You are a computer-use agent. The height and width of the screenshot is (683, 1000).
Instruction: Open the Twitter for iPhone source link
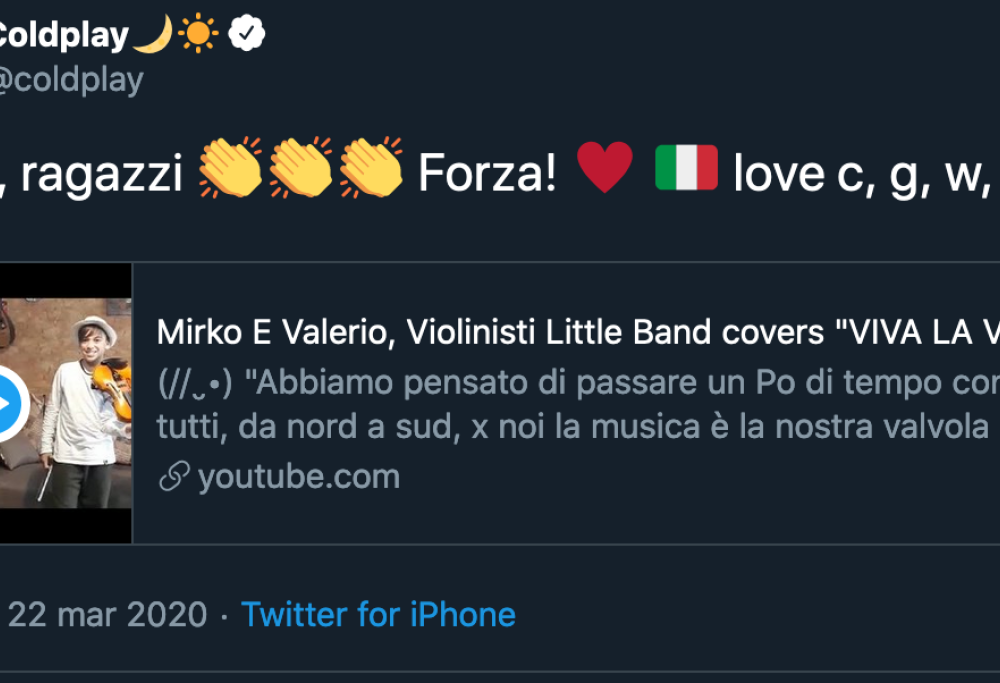[378, 614]
